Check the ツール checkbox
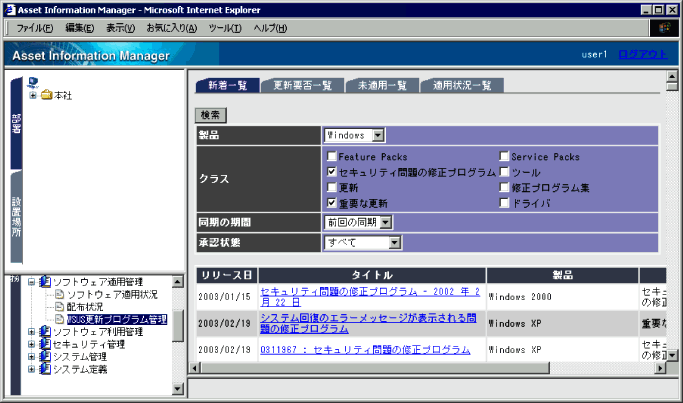Image resolution: width=683 pixels, height=403 pixels. (x=504, y=172)
